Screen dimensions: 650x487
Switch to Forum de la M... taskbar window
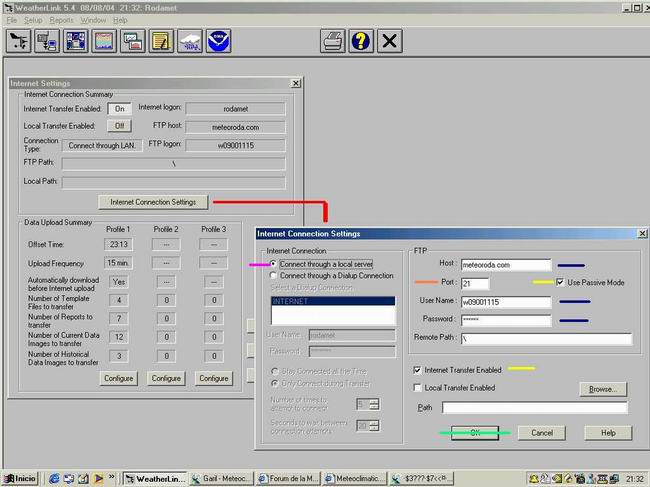[x=289, y=479]
